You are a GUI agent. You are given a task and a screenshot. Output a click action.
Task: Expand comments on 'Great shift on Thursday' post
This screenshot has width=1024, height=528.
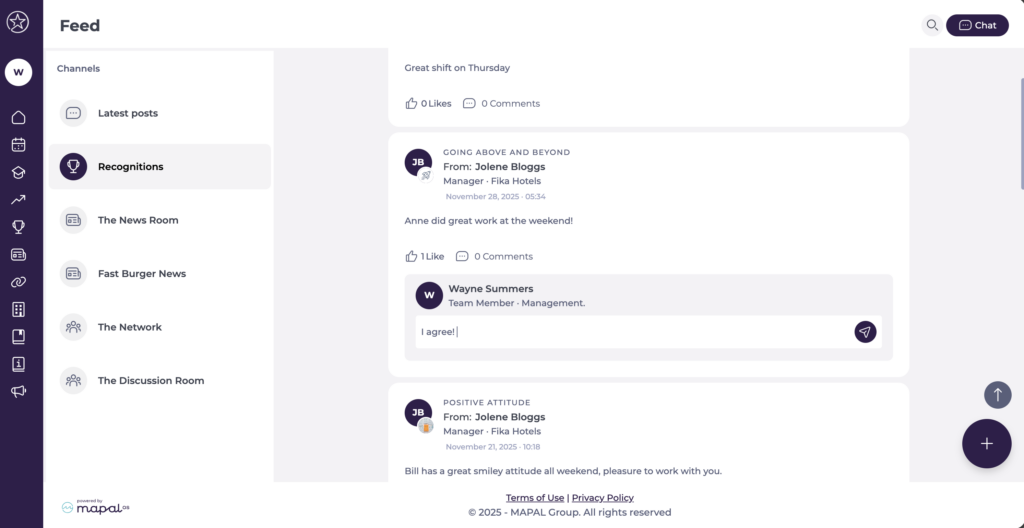(501, 103)
